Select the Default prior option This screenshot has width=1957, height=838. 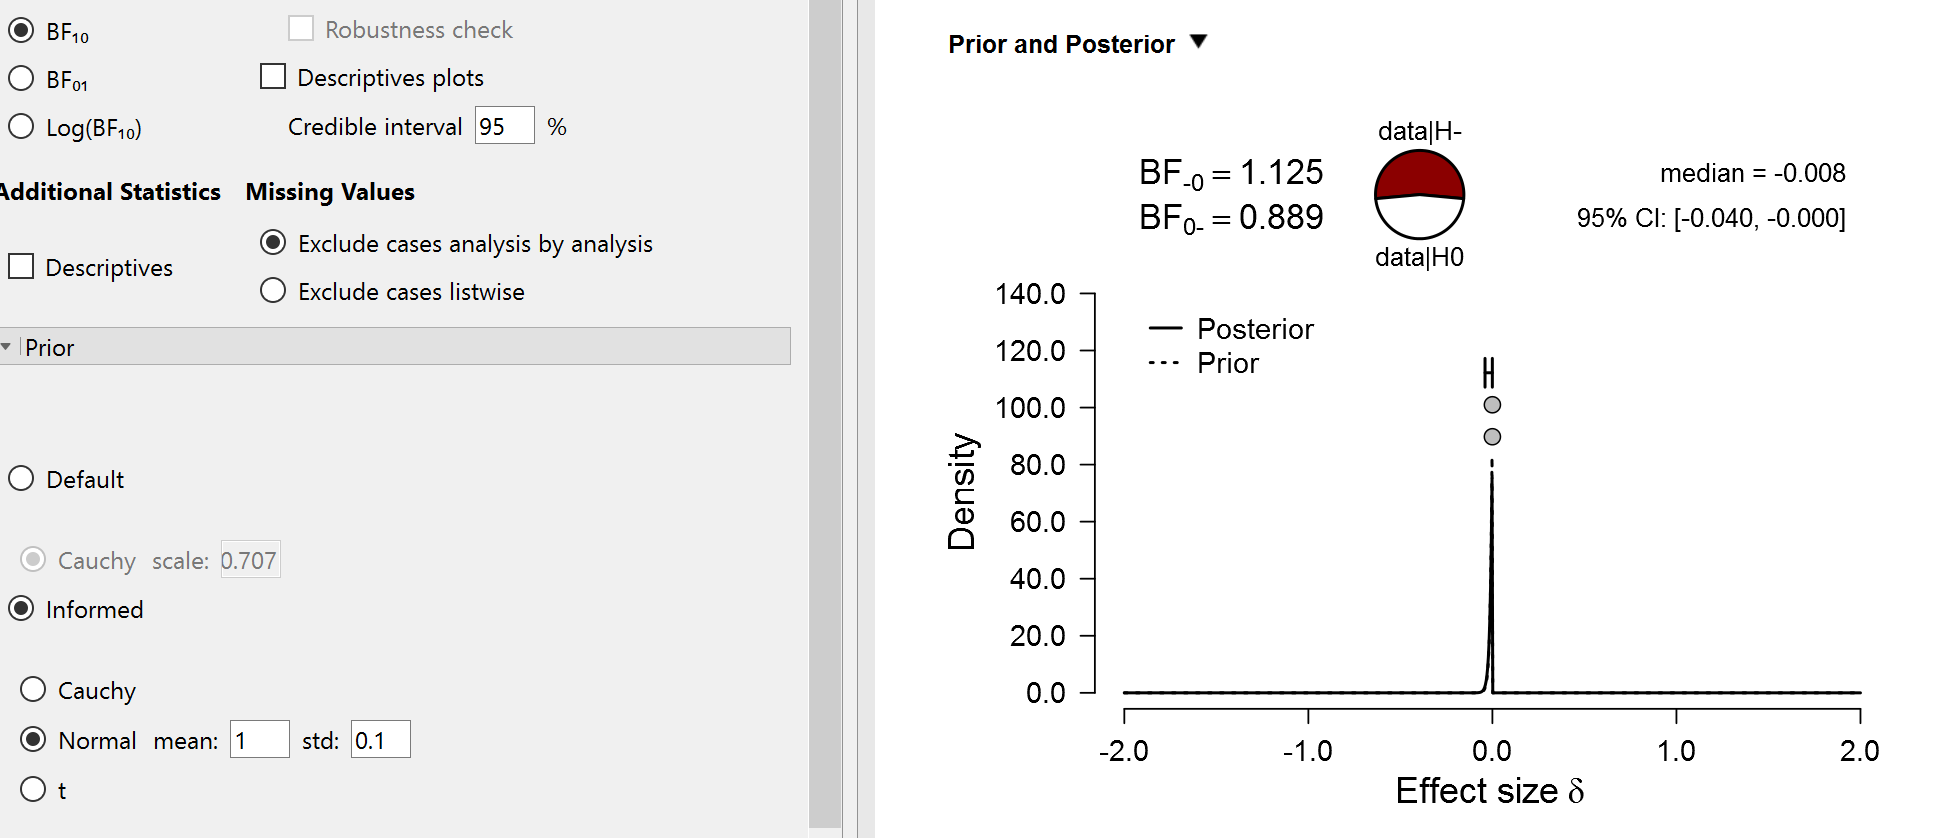click(21, 479)
